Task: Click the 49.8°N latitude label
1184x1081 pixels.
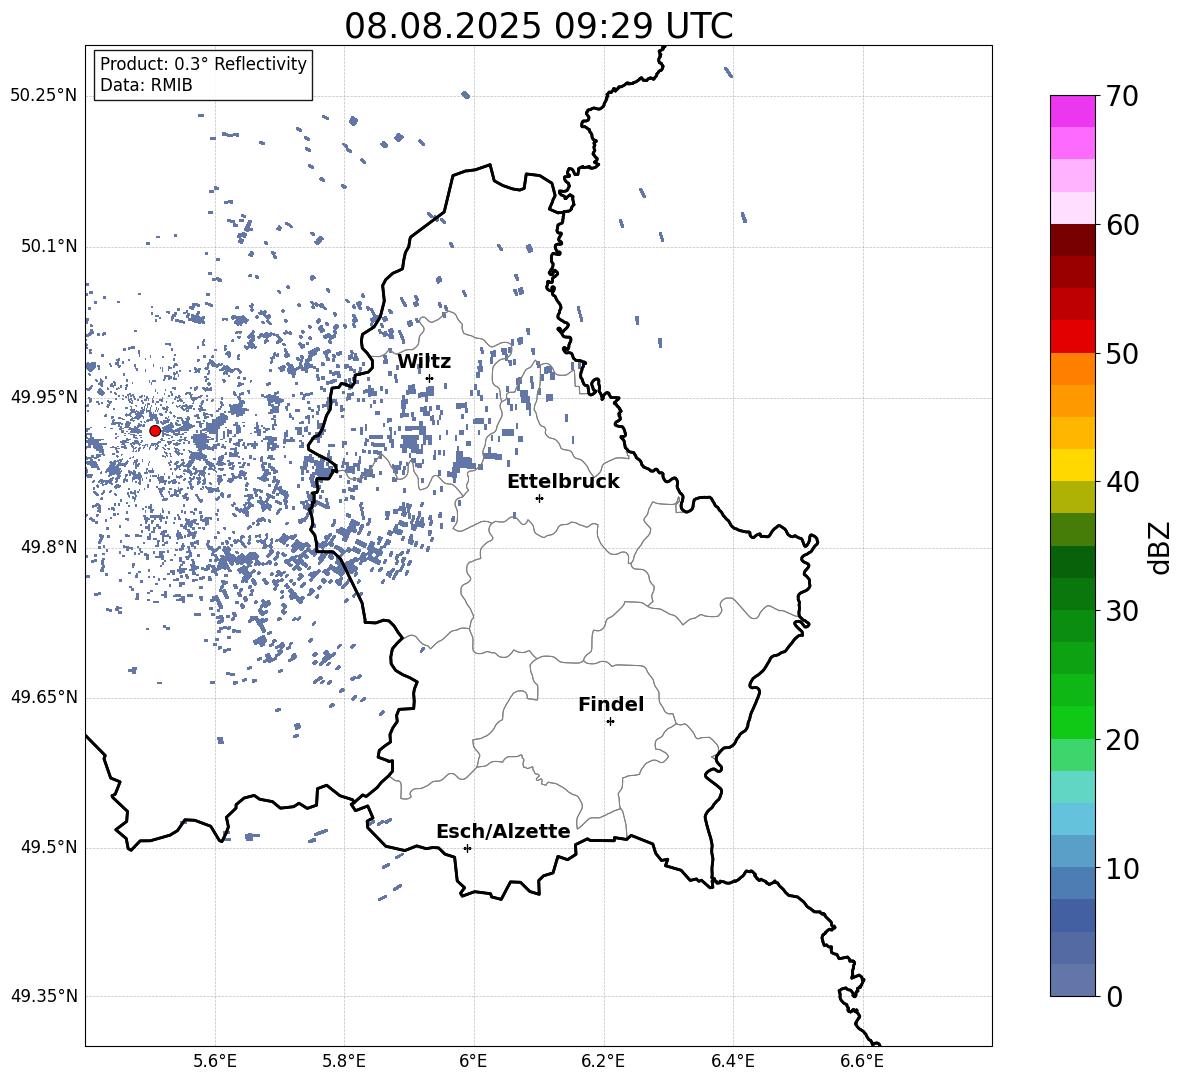Action: [x=49, y=547]
